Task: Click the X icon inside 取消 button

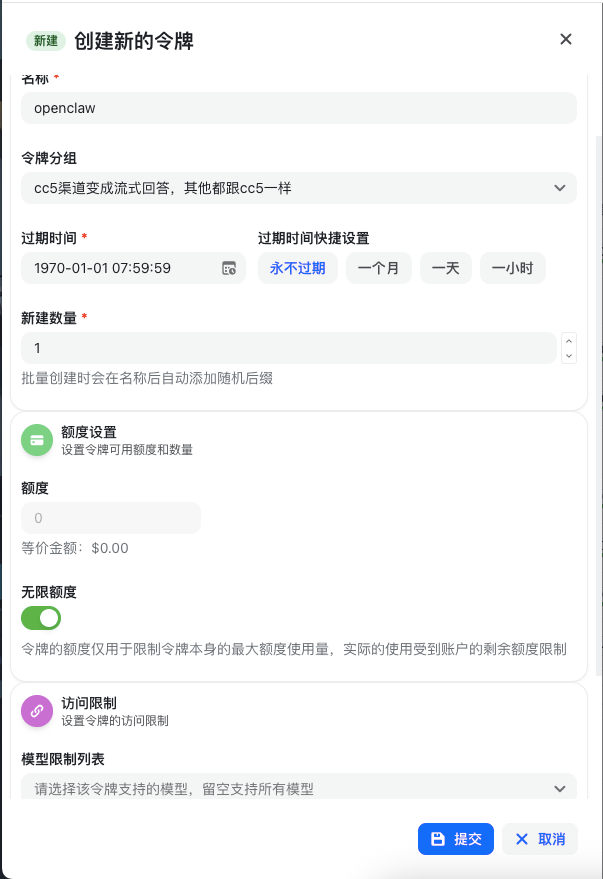Action: point(519,839)
